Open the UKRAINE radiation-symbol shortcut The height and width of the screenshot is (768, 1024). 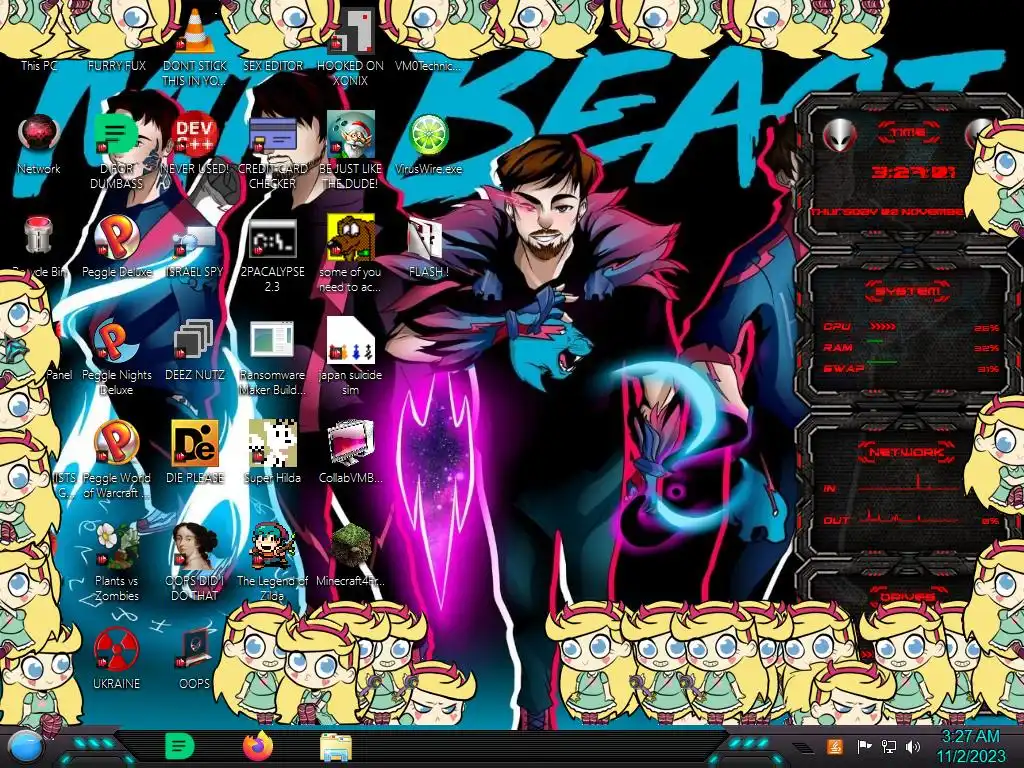click(116, 649)
